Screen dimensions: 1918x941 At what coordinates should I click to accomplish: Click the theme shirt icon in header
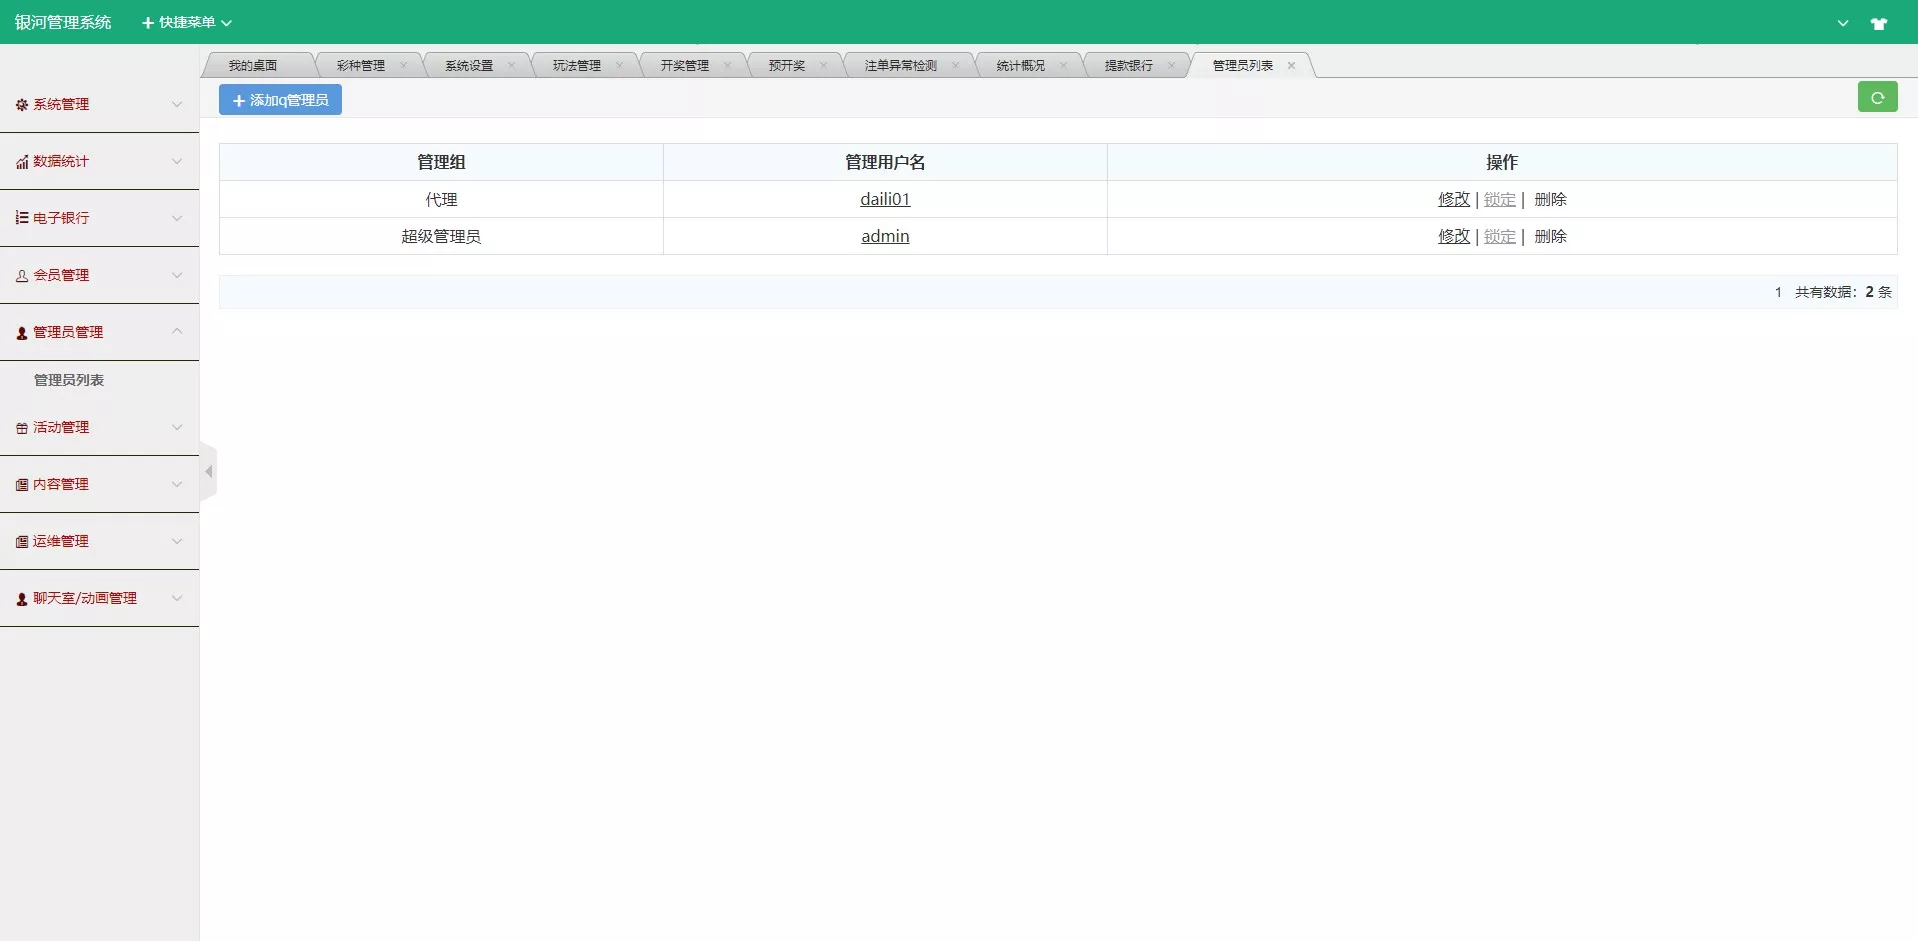[x=1881, y=22]
